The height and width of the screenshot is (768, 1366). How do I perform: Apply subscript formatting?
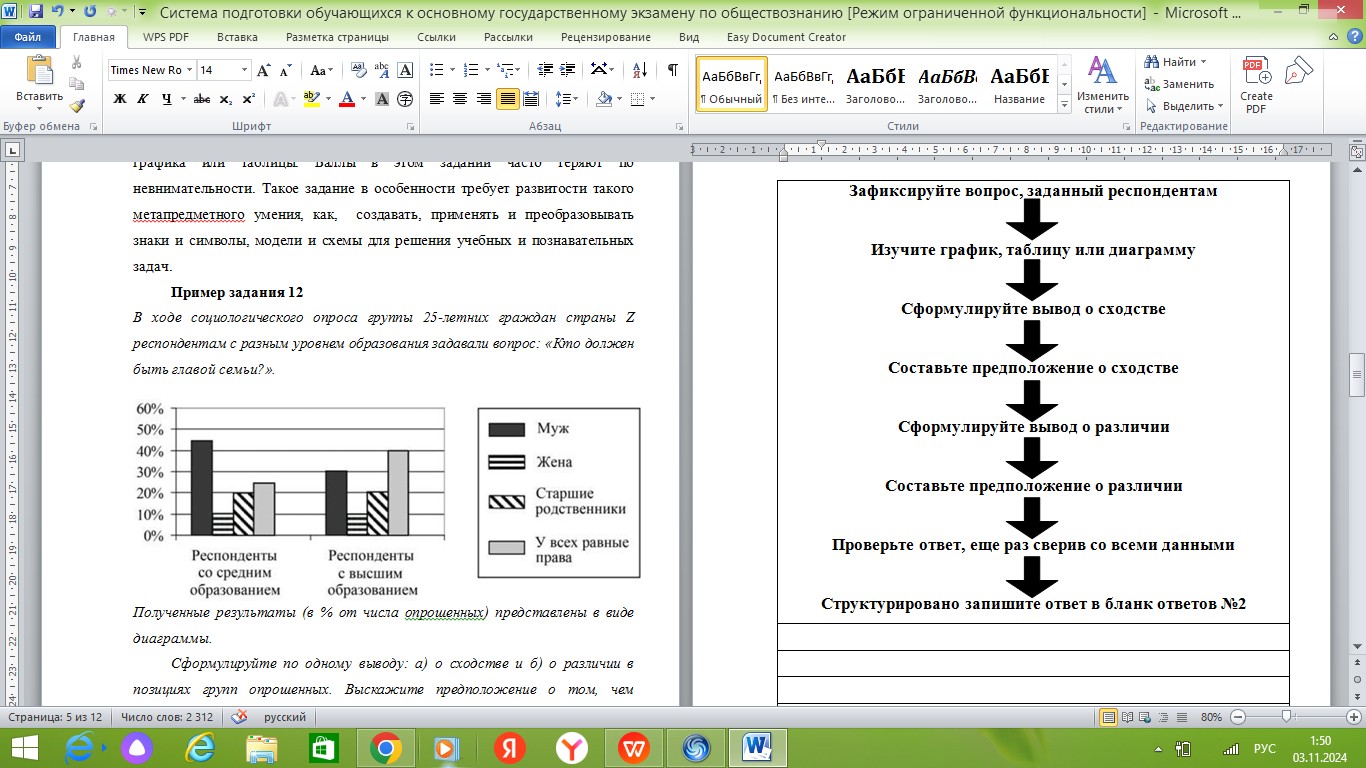[x=225, y=99]
